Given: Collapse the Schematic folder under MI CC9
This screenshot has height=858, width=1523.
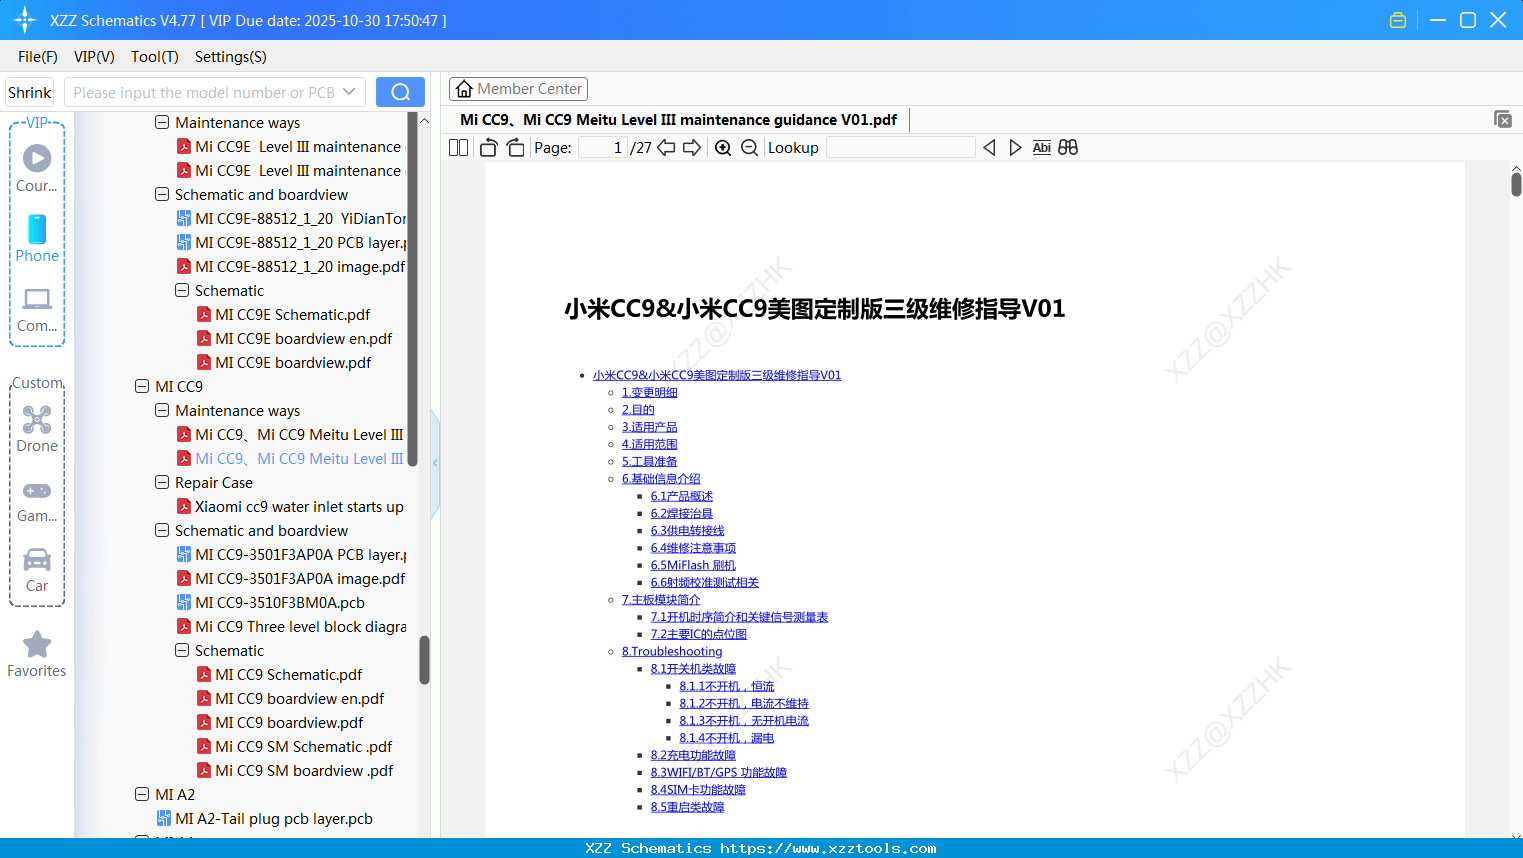Looking at the screenshot, I should point(181,650).
